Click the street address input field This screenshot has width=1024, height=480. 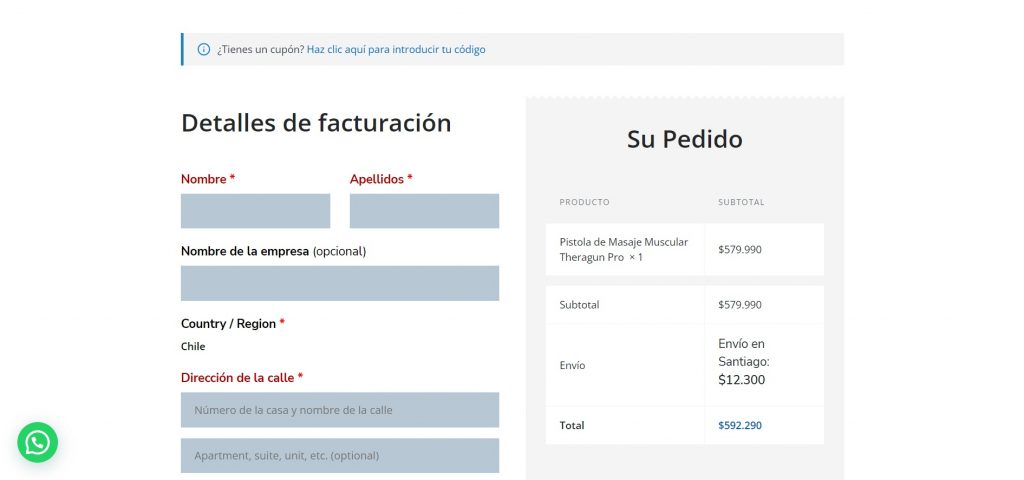click(340, 410)
